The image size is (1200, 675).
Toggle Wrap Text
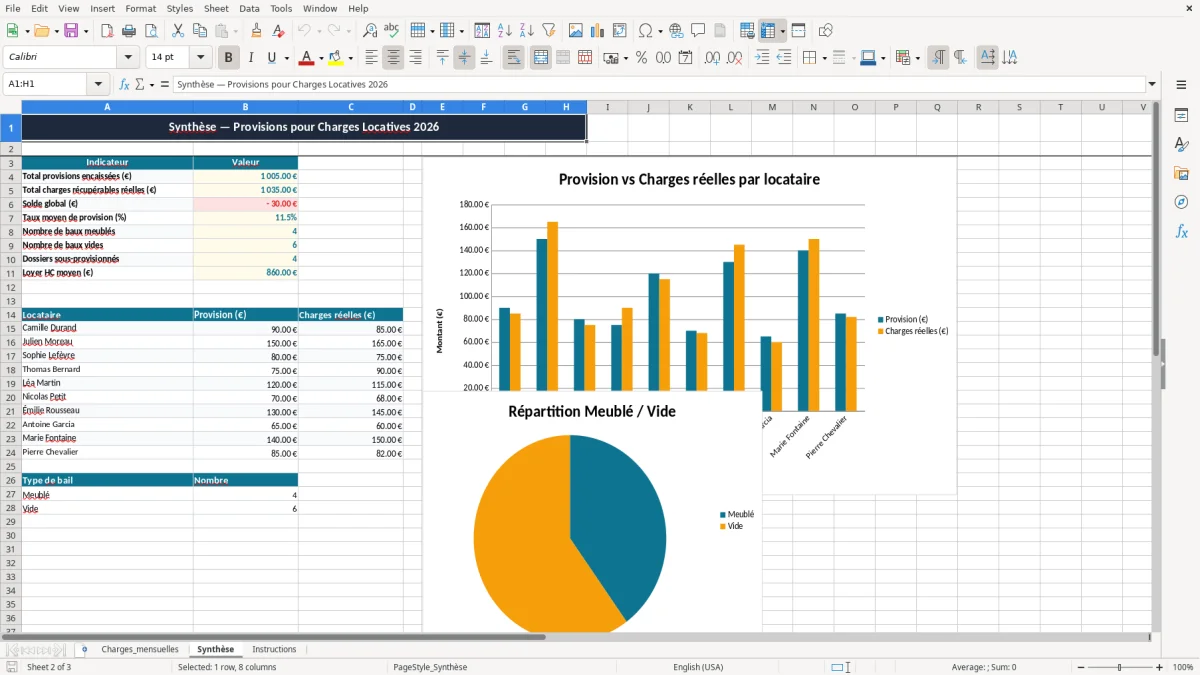pos(513,58)
